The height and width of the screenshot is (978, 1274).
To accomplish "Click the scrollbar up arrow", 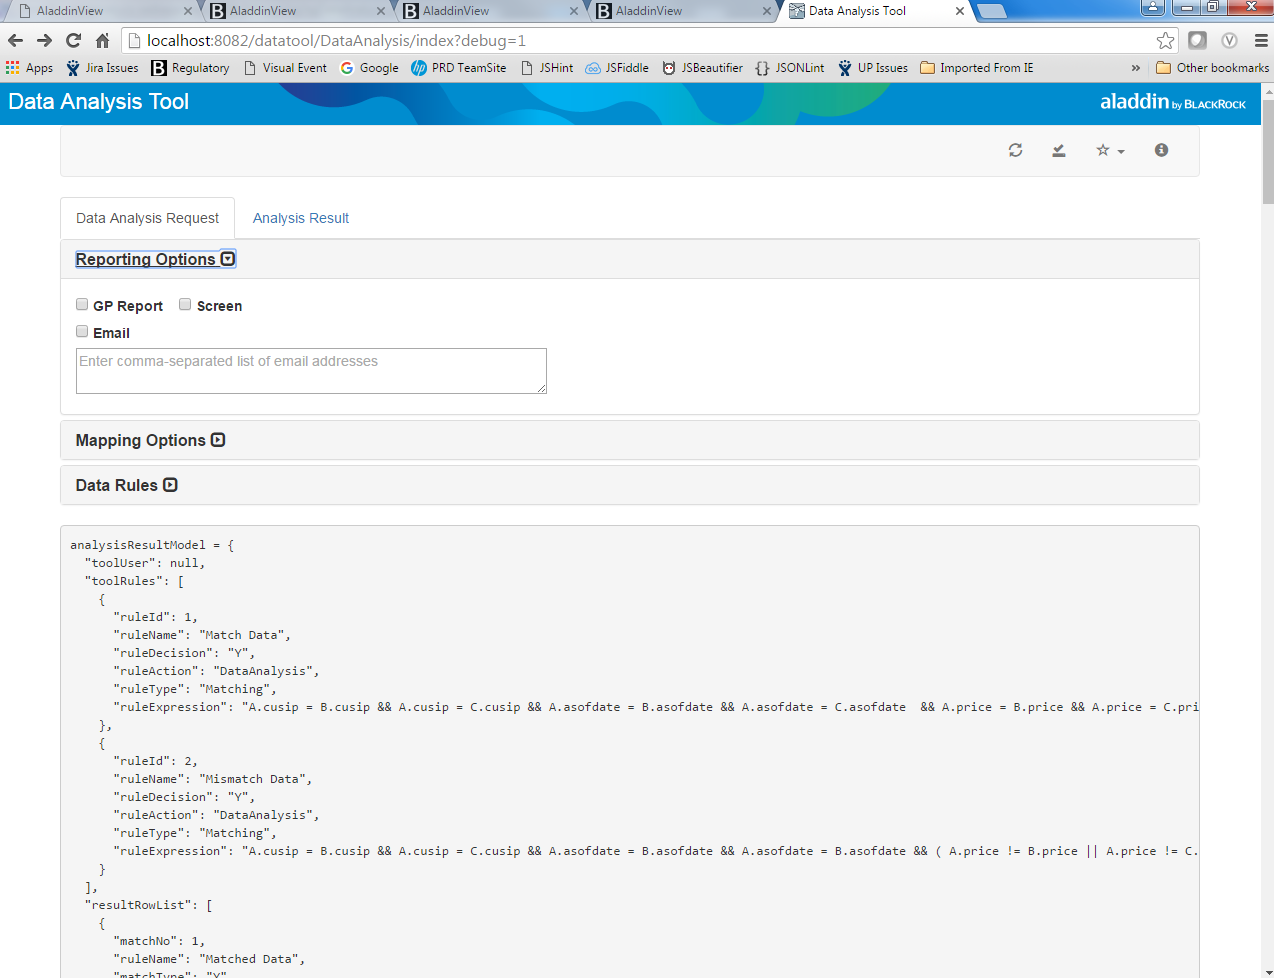I will point(1268,91).
